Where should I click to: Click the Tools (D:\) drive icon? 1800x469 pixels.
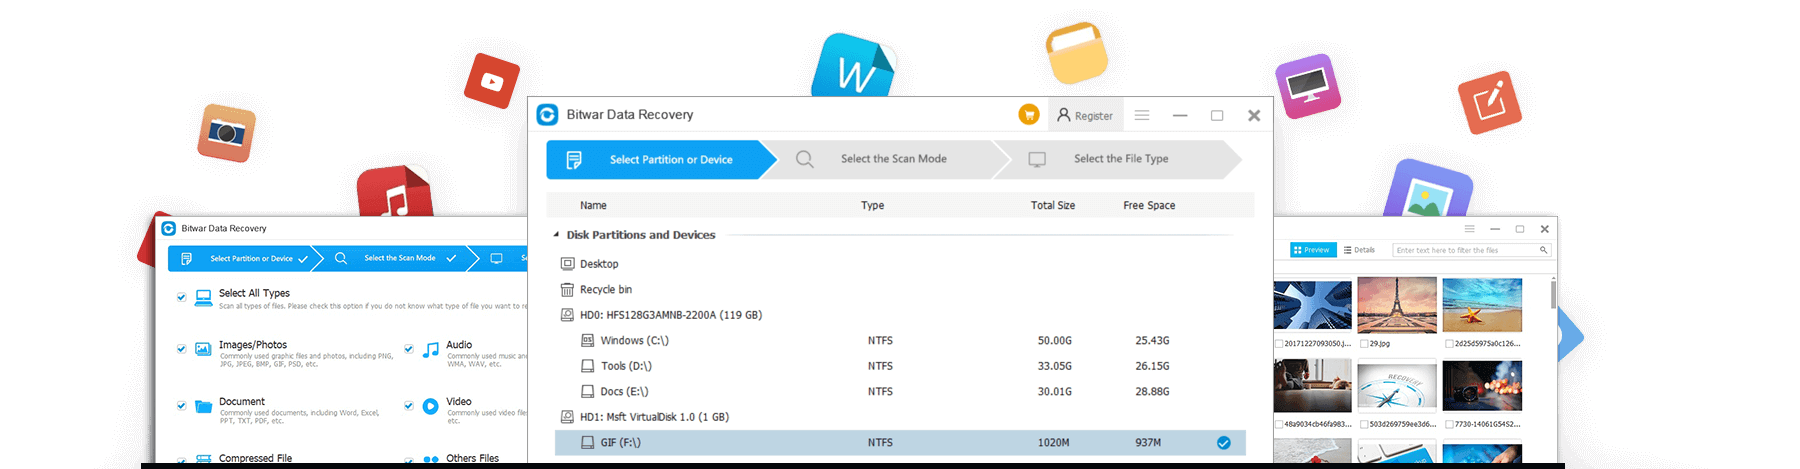tap(588, 366)
